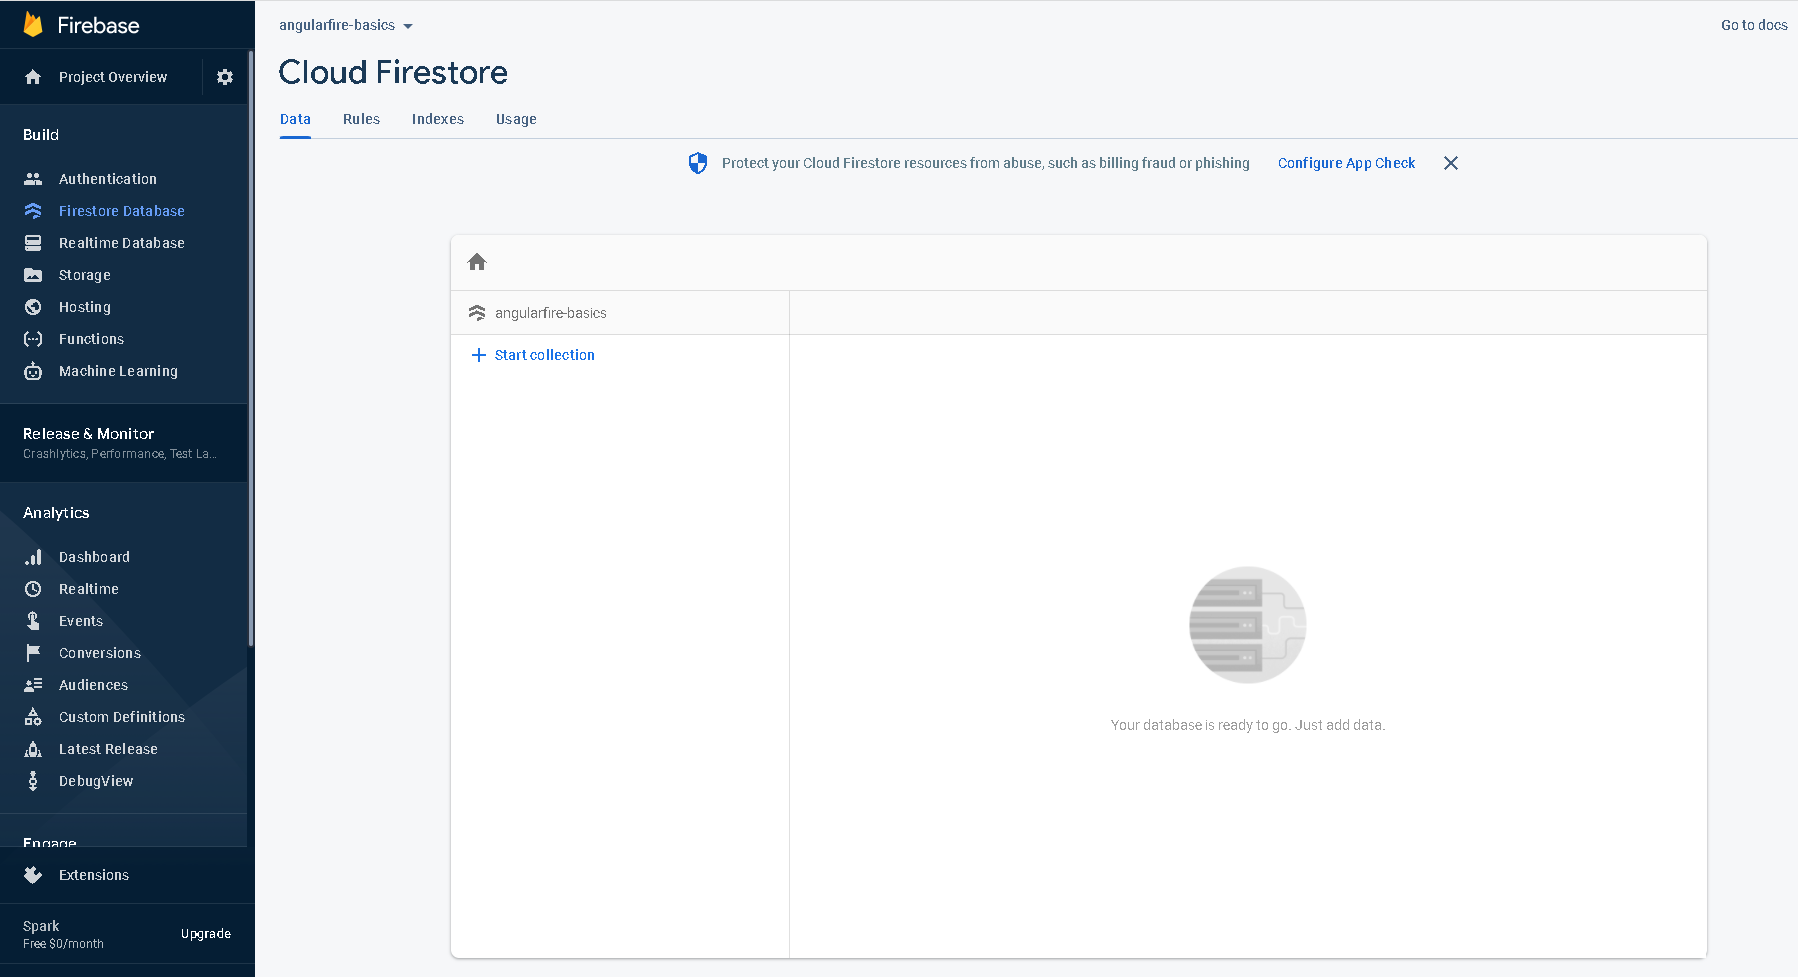
Task: Collapse the Build section header
Action: tap(41, 135)
